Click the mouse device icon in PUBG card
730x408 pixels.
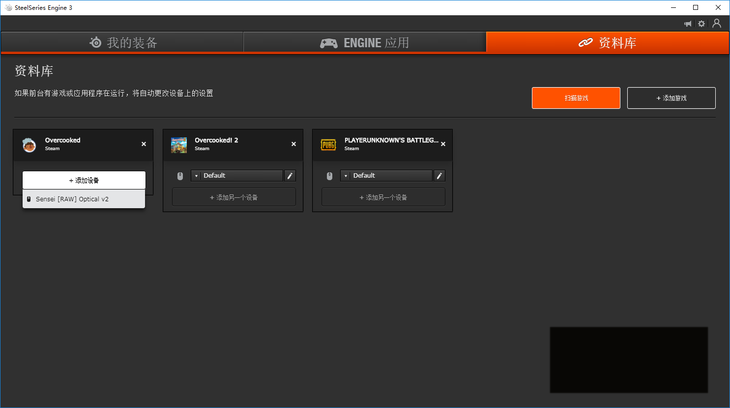330,176
